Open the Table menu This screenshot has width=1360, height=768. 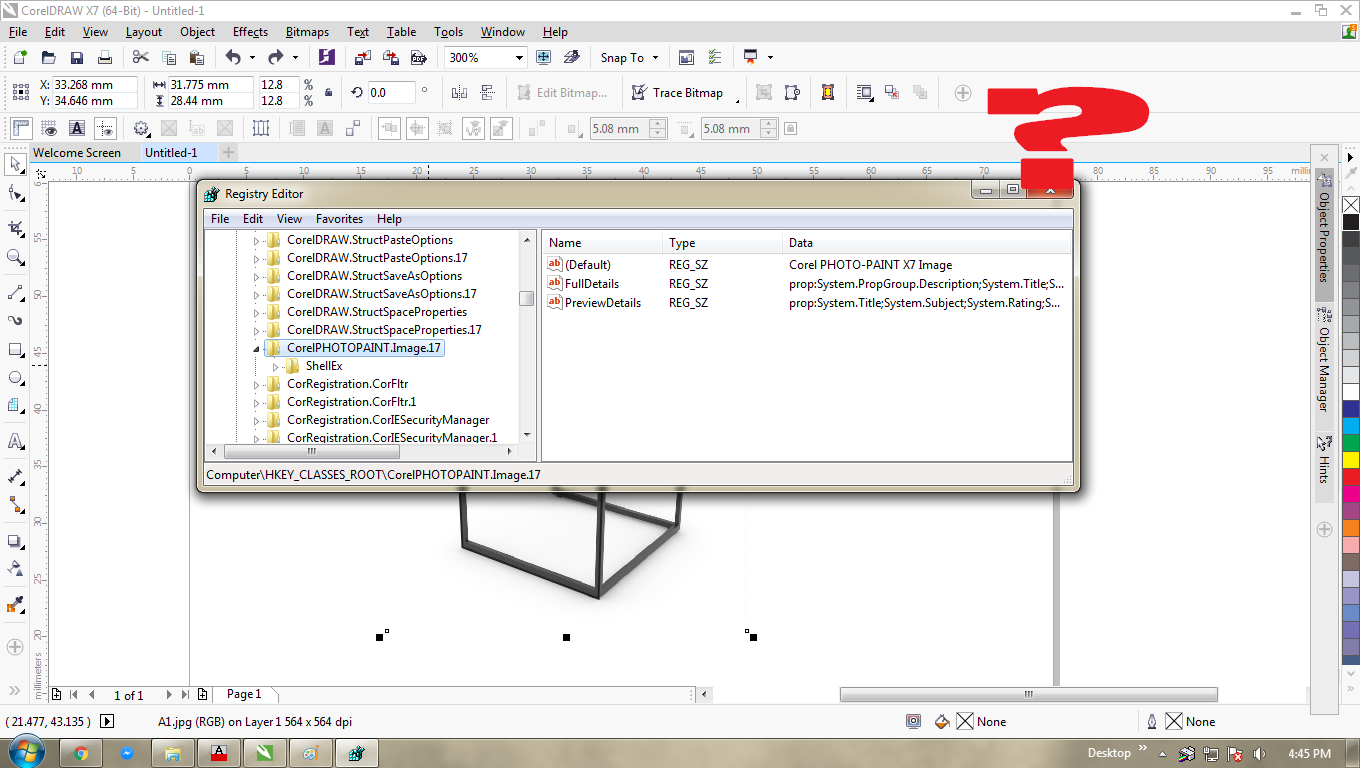[401, 32]
